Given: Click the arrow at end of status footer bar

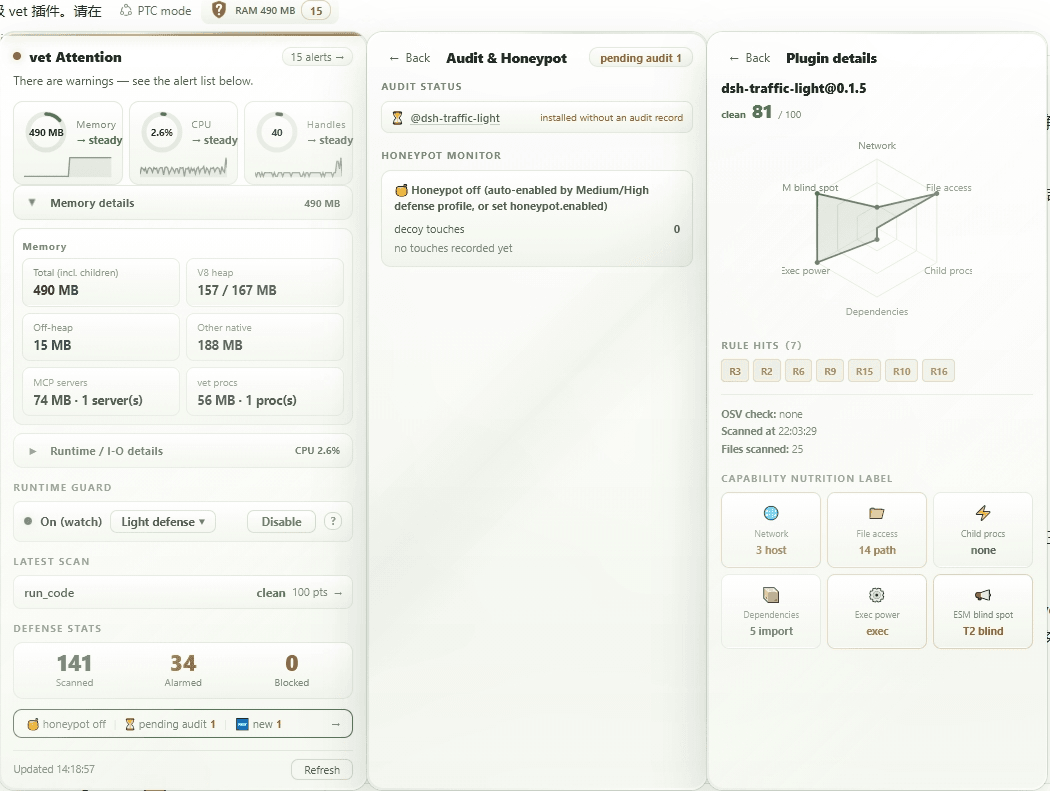Looking at the screenshot, I should [335, 724].
